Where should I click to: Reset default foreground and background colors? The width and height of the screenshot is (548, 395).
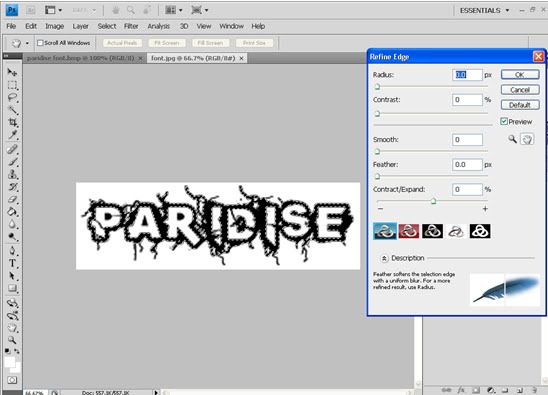coord(8,351)
